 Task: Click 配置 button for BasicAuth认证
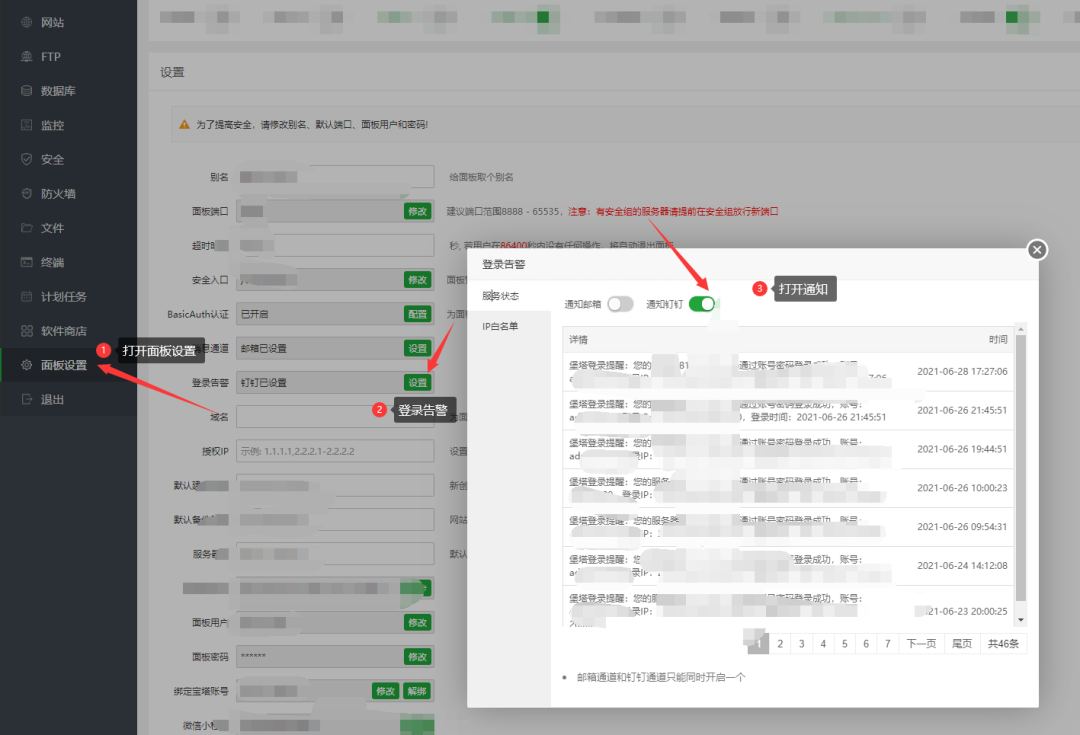pyautogui.click(x=417, y=314)
